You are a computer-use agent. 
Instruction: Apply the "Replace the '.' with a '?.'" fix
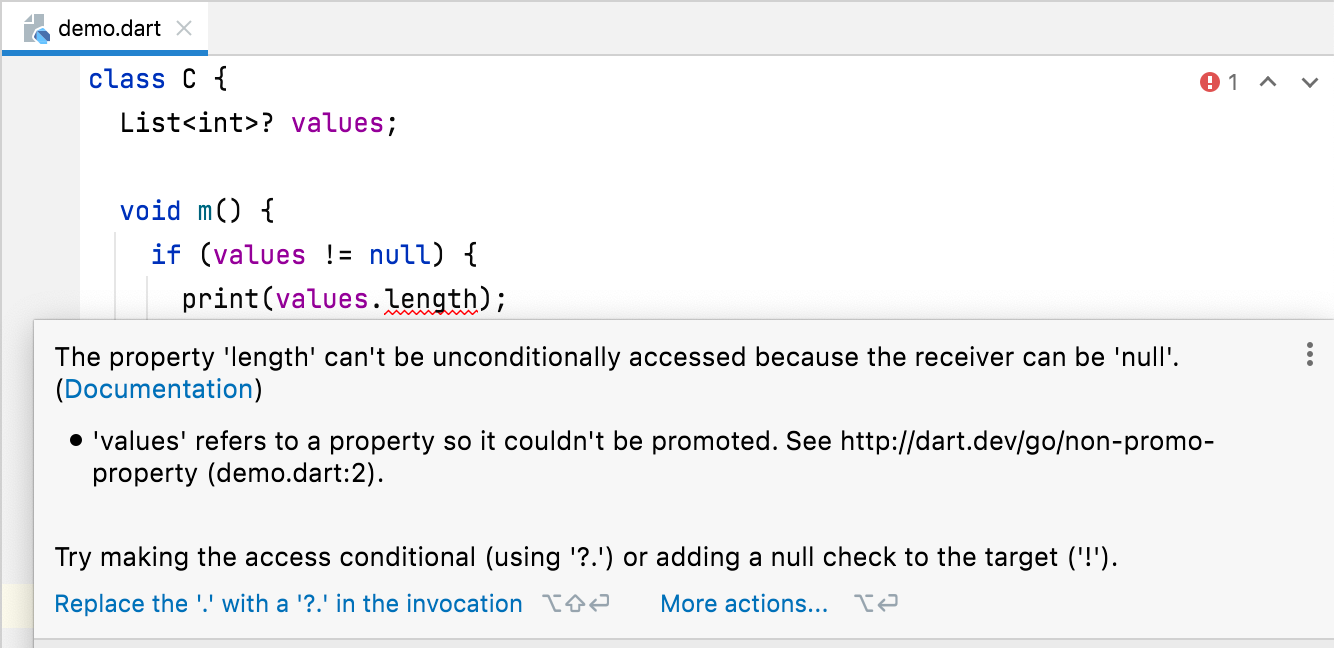[288, 604]
